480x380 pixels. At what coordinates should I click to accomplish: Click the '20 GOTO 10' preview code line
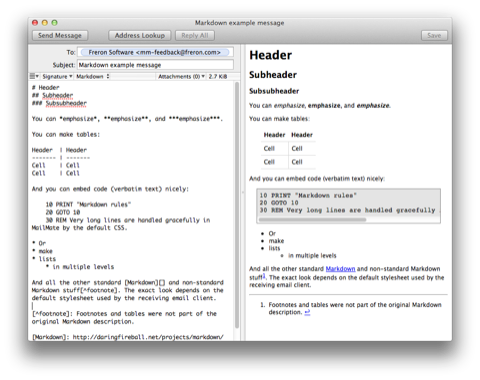click(279, 203)
